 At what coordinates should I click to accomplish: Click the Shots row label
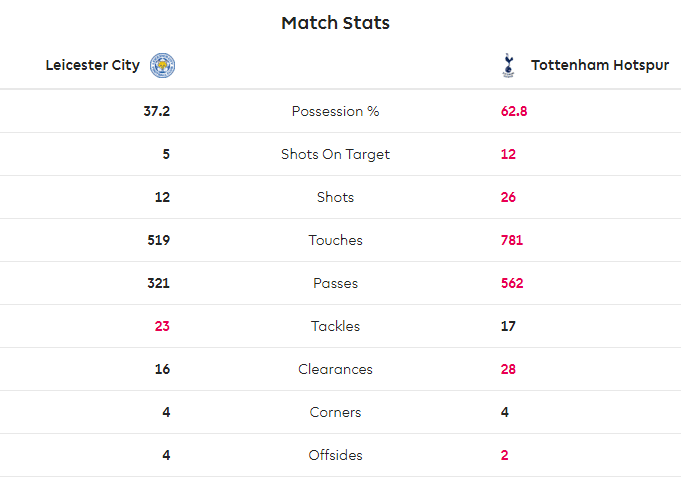(x=335, y=197)
